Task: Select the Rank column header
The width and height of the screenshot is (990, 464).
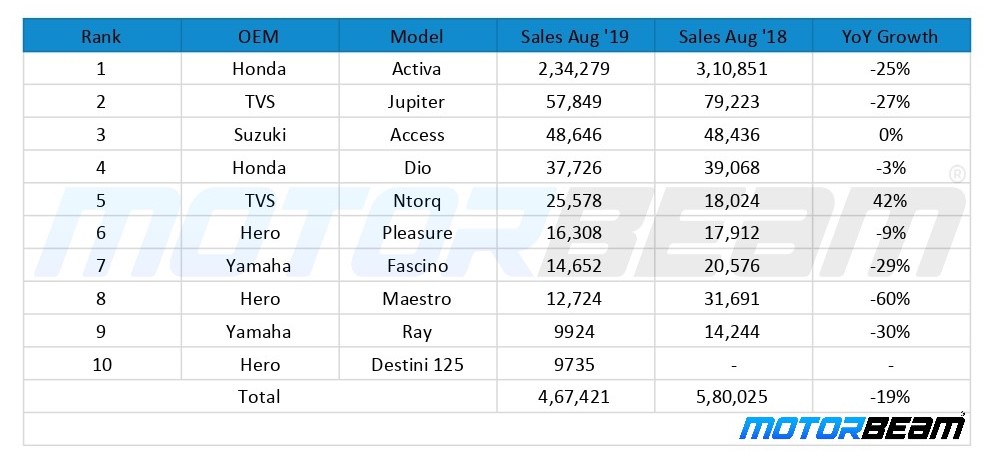Action: pyautogui.click(x=102, y=37)
